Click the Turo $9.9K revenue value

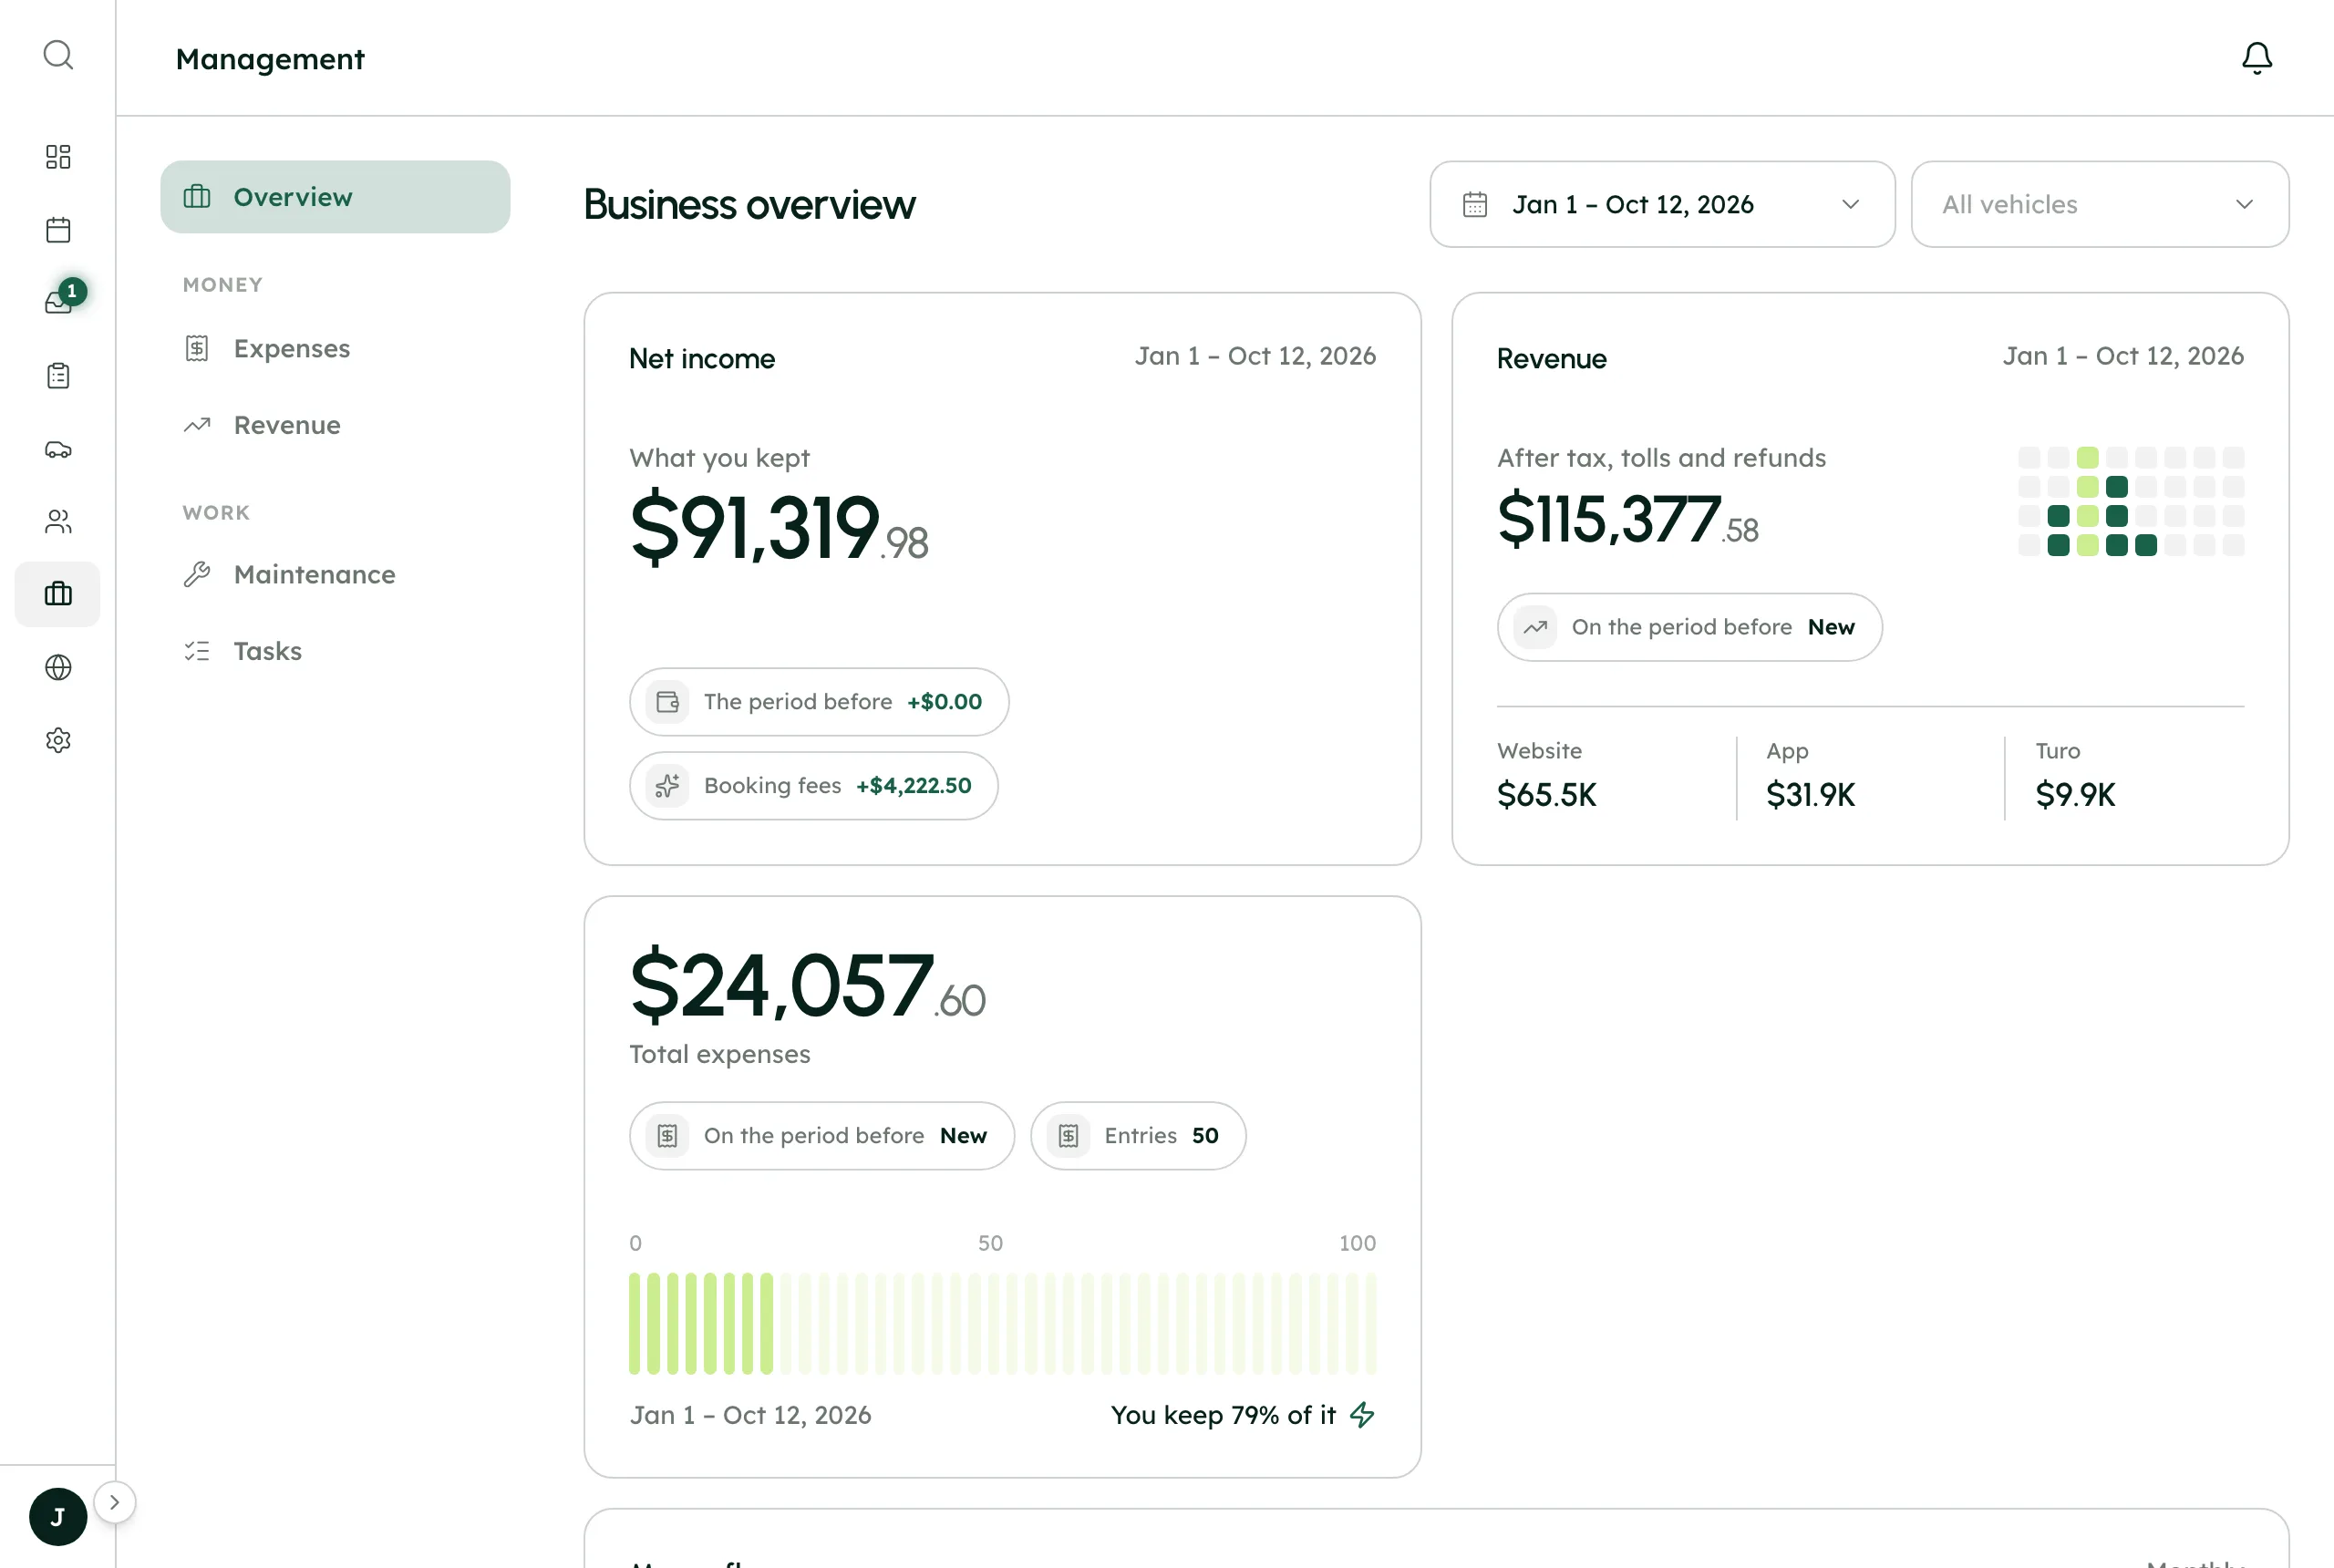pos(2075,795)
